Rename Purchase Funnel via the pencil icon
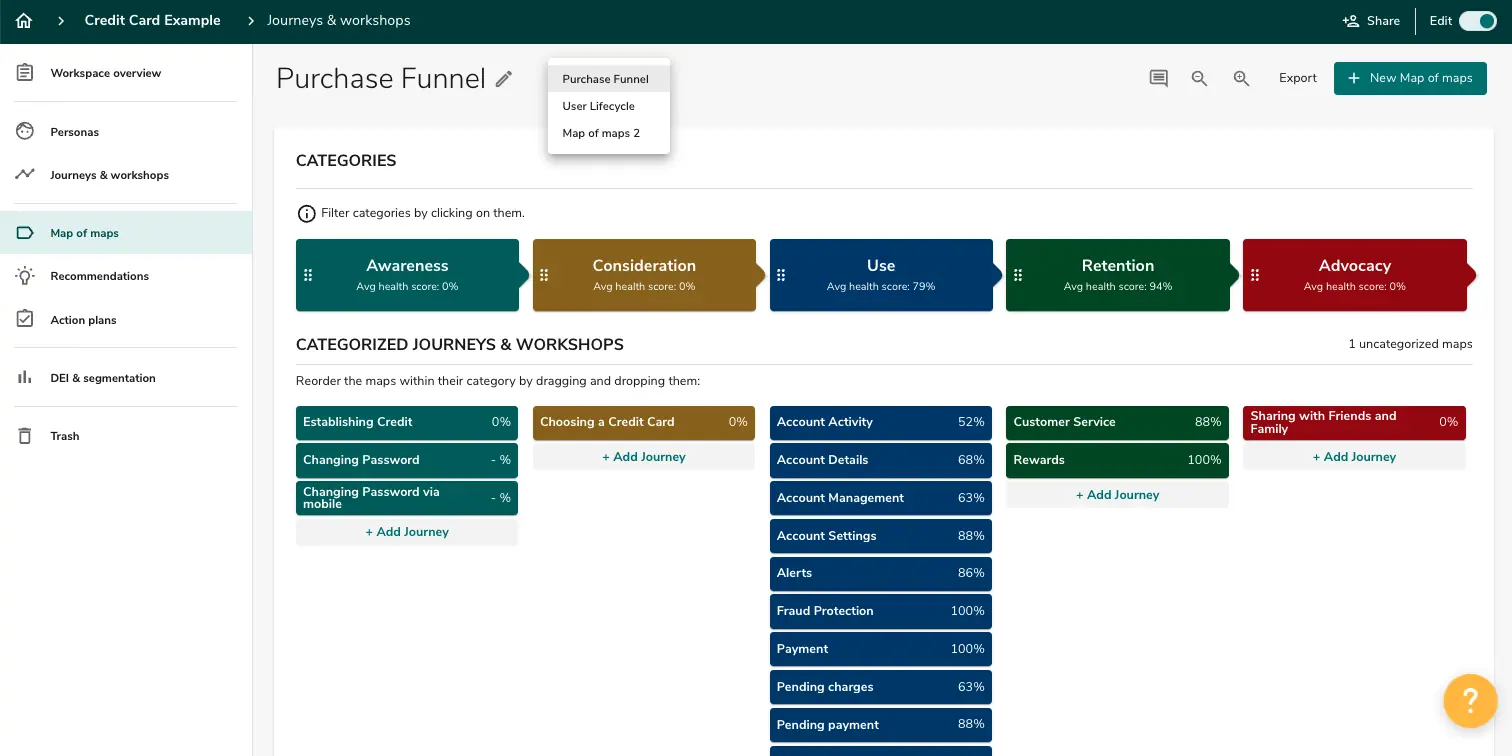Image resolution: width=1512 pixels, height=756 pixels. [x=504, y=78]
